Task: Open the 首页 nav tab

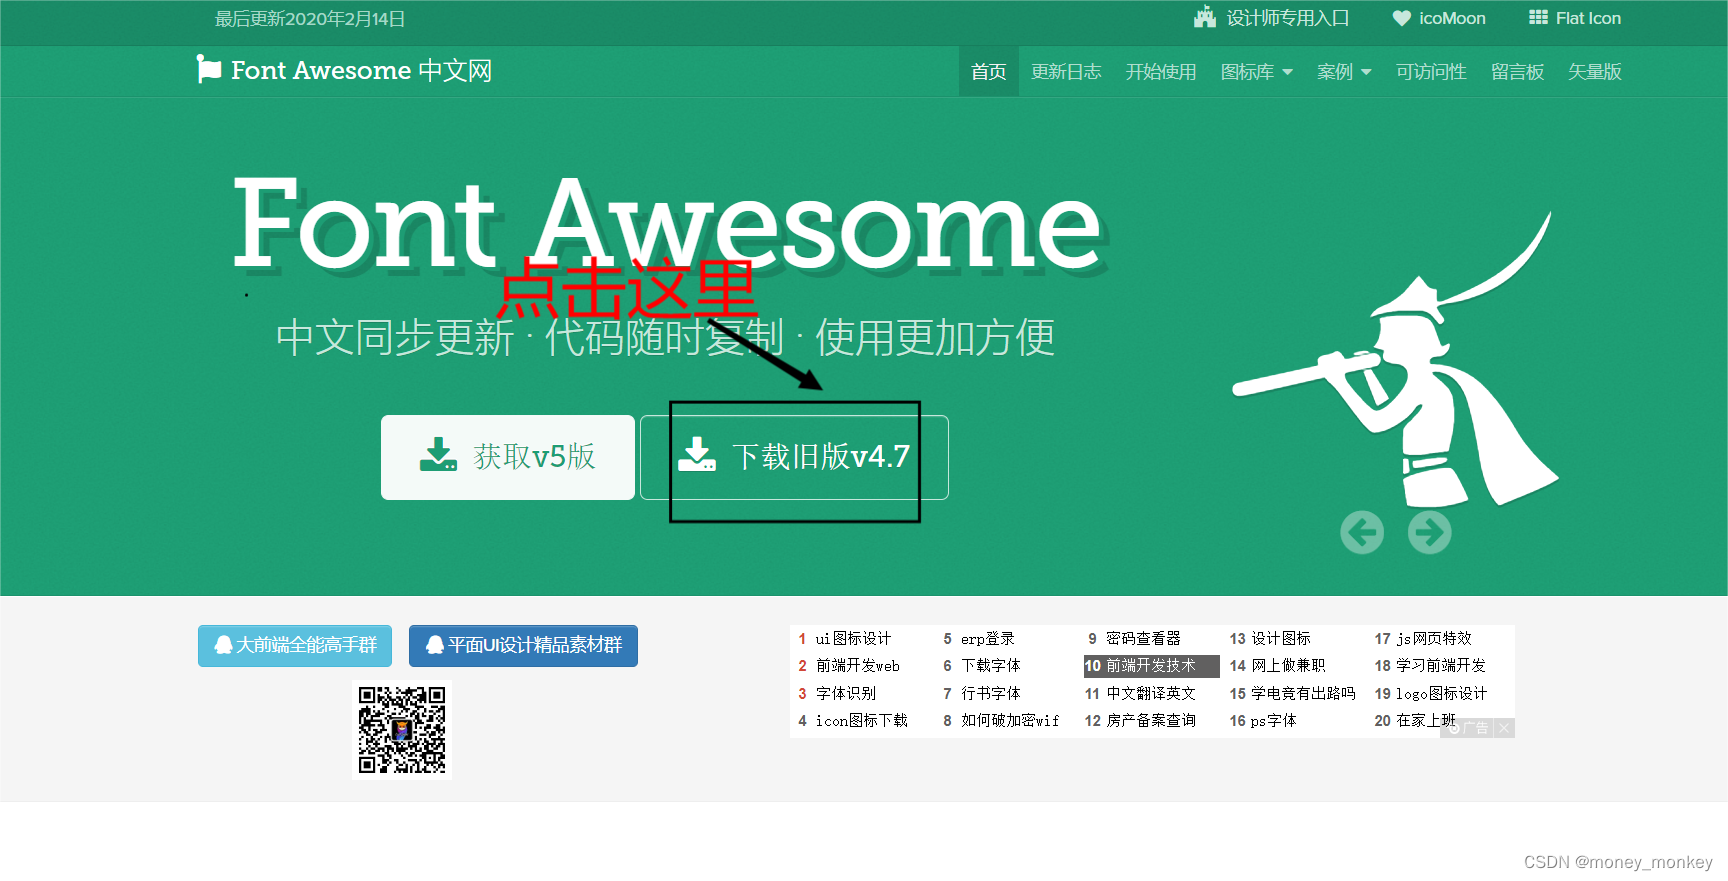Action: click(x=989, y=72)
